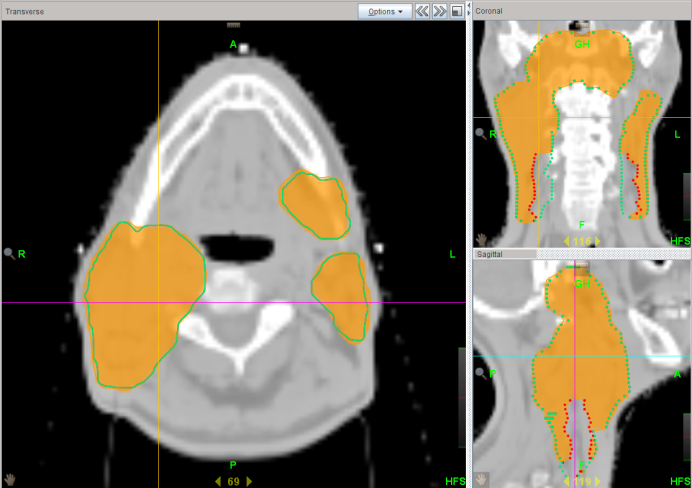Click the double left arrow button
692x488 pixels.
click(422, 11)
